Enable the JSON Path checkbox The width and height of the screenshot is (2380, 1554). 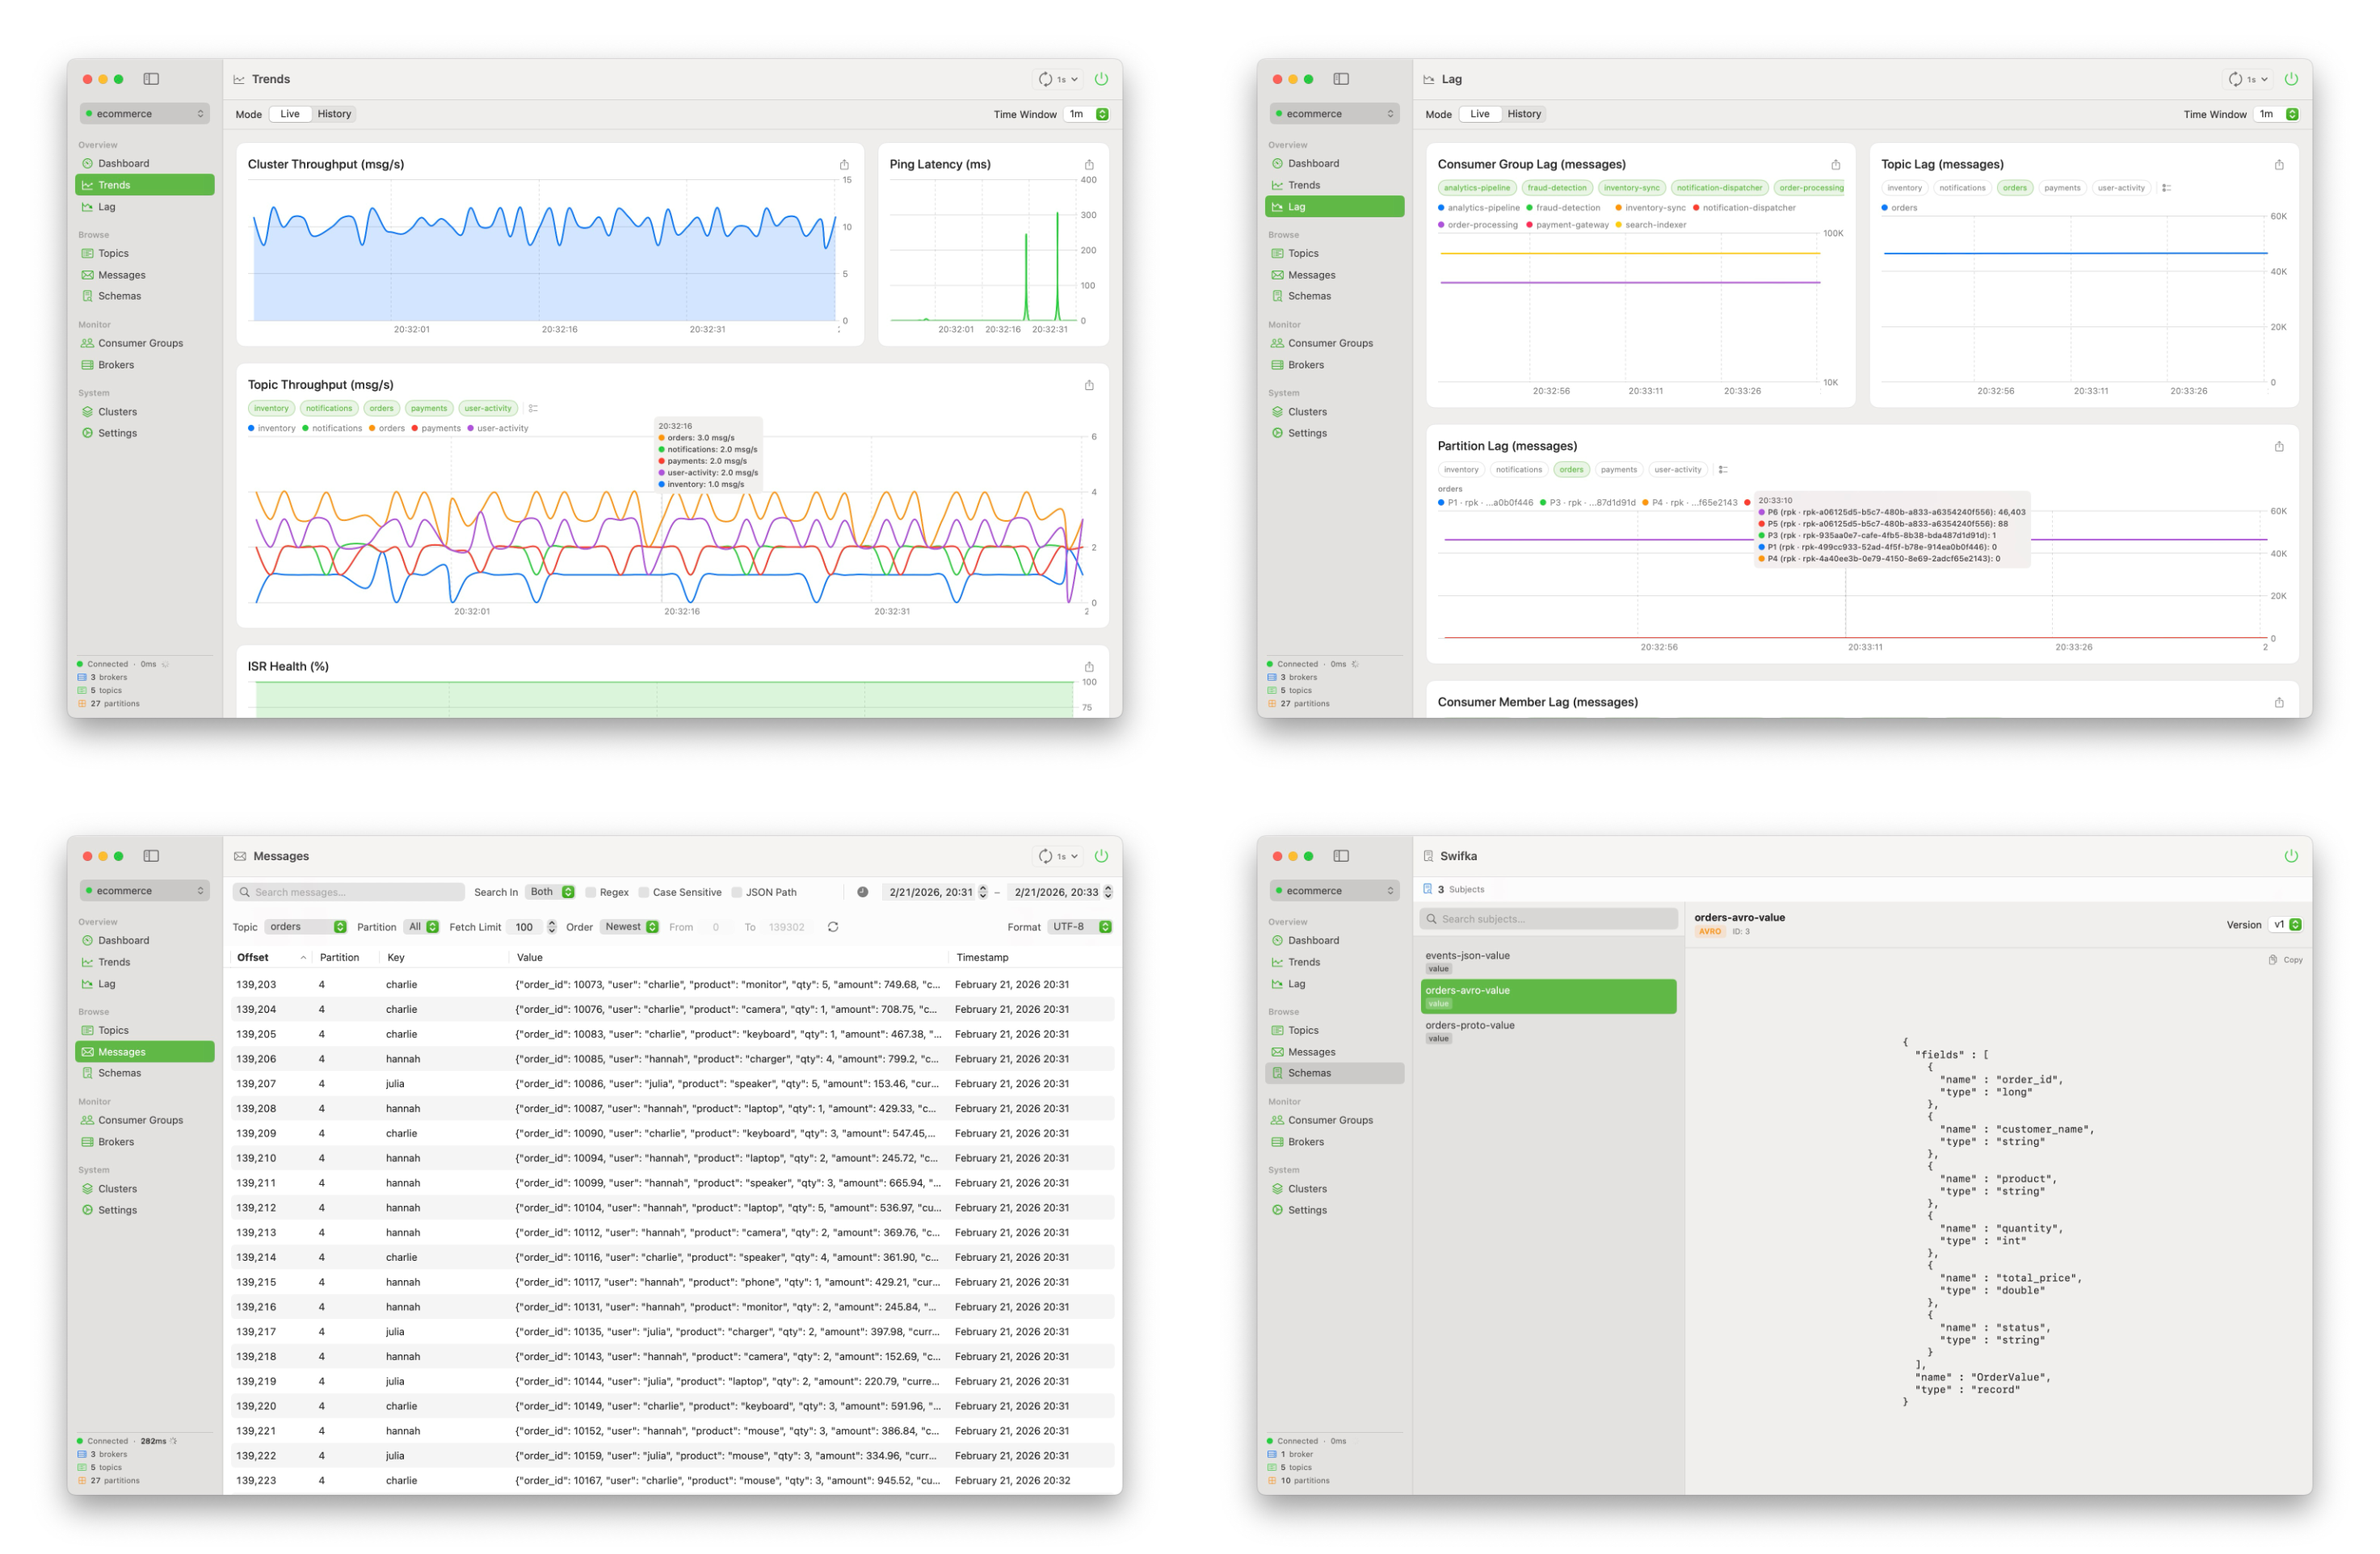[x=737, y=892]
